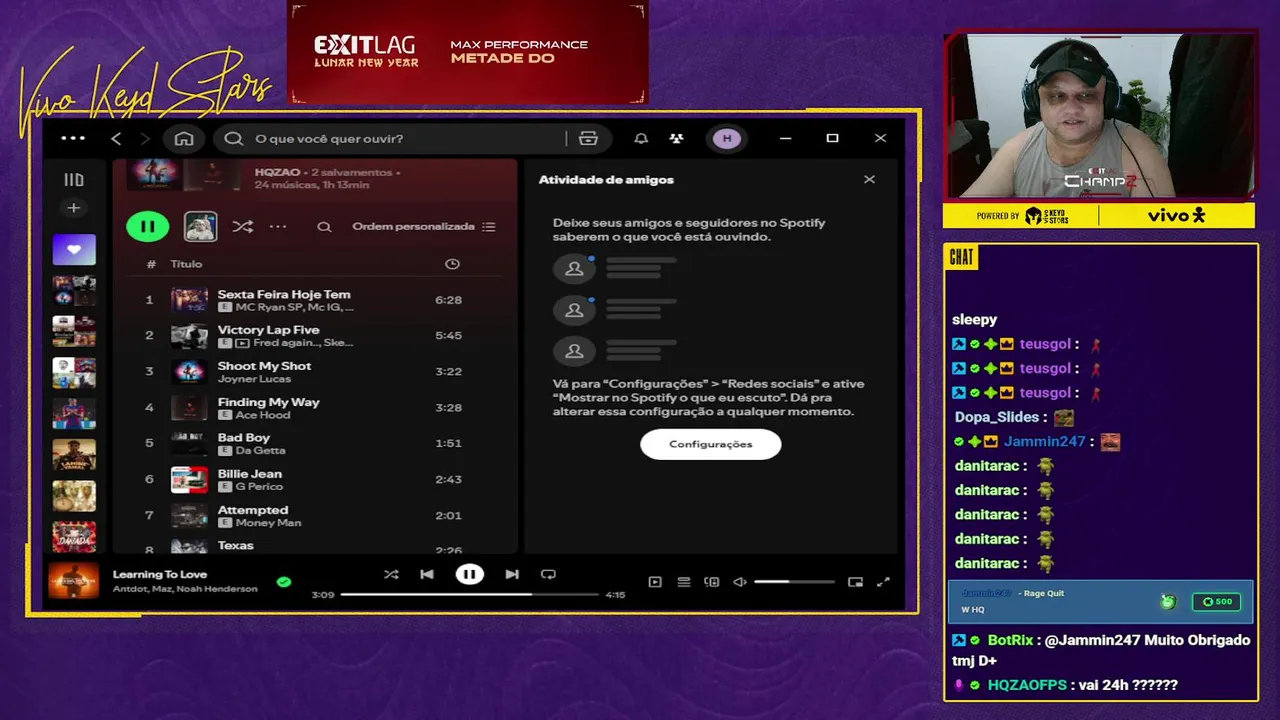The image size is (1280, 720).
Task: Search within the playlist using the magnifier
Action: 324,227
